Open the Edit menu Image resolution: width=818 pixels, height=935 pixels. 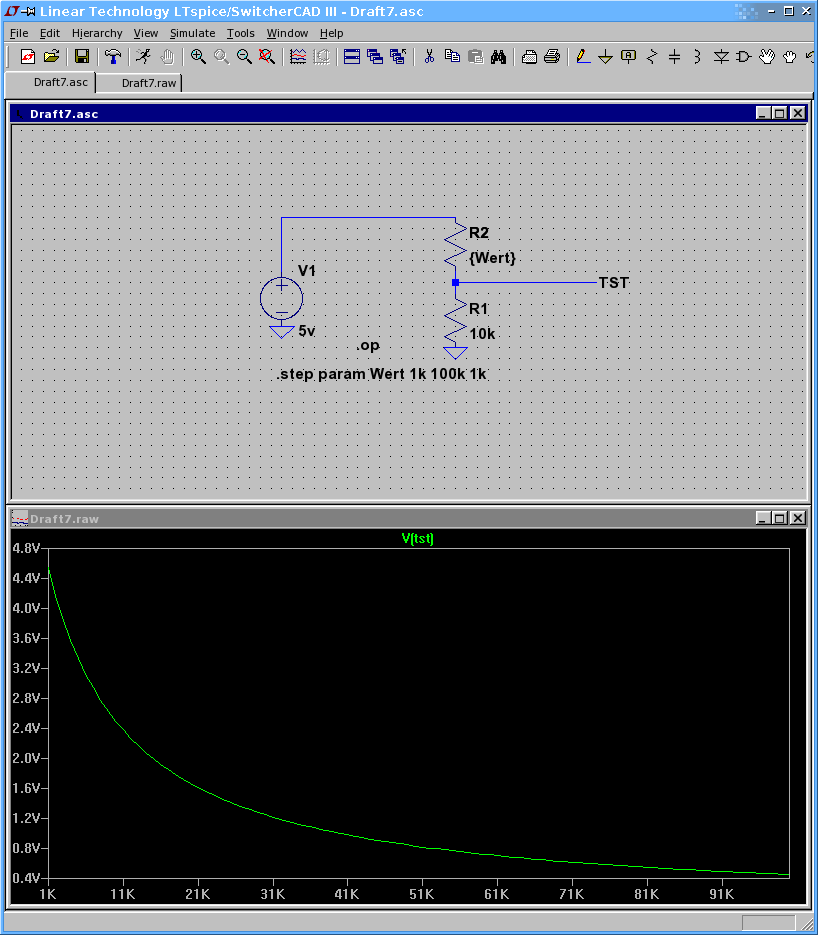pos(50,33)
